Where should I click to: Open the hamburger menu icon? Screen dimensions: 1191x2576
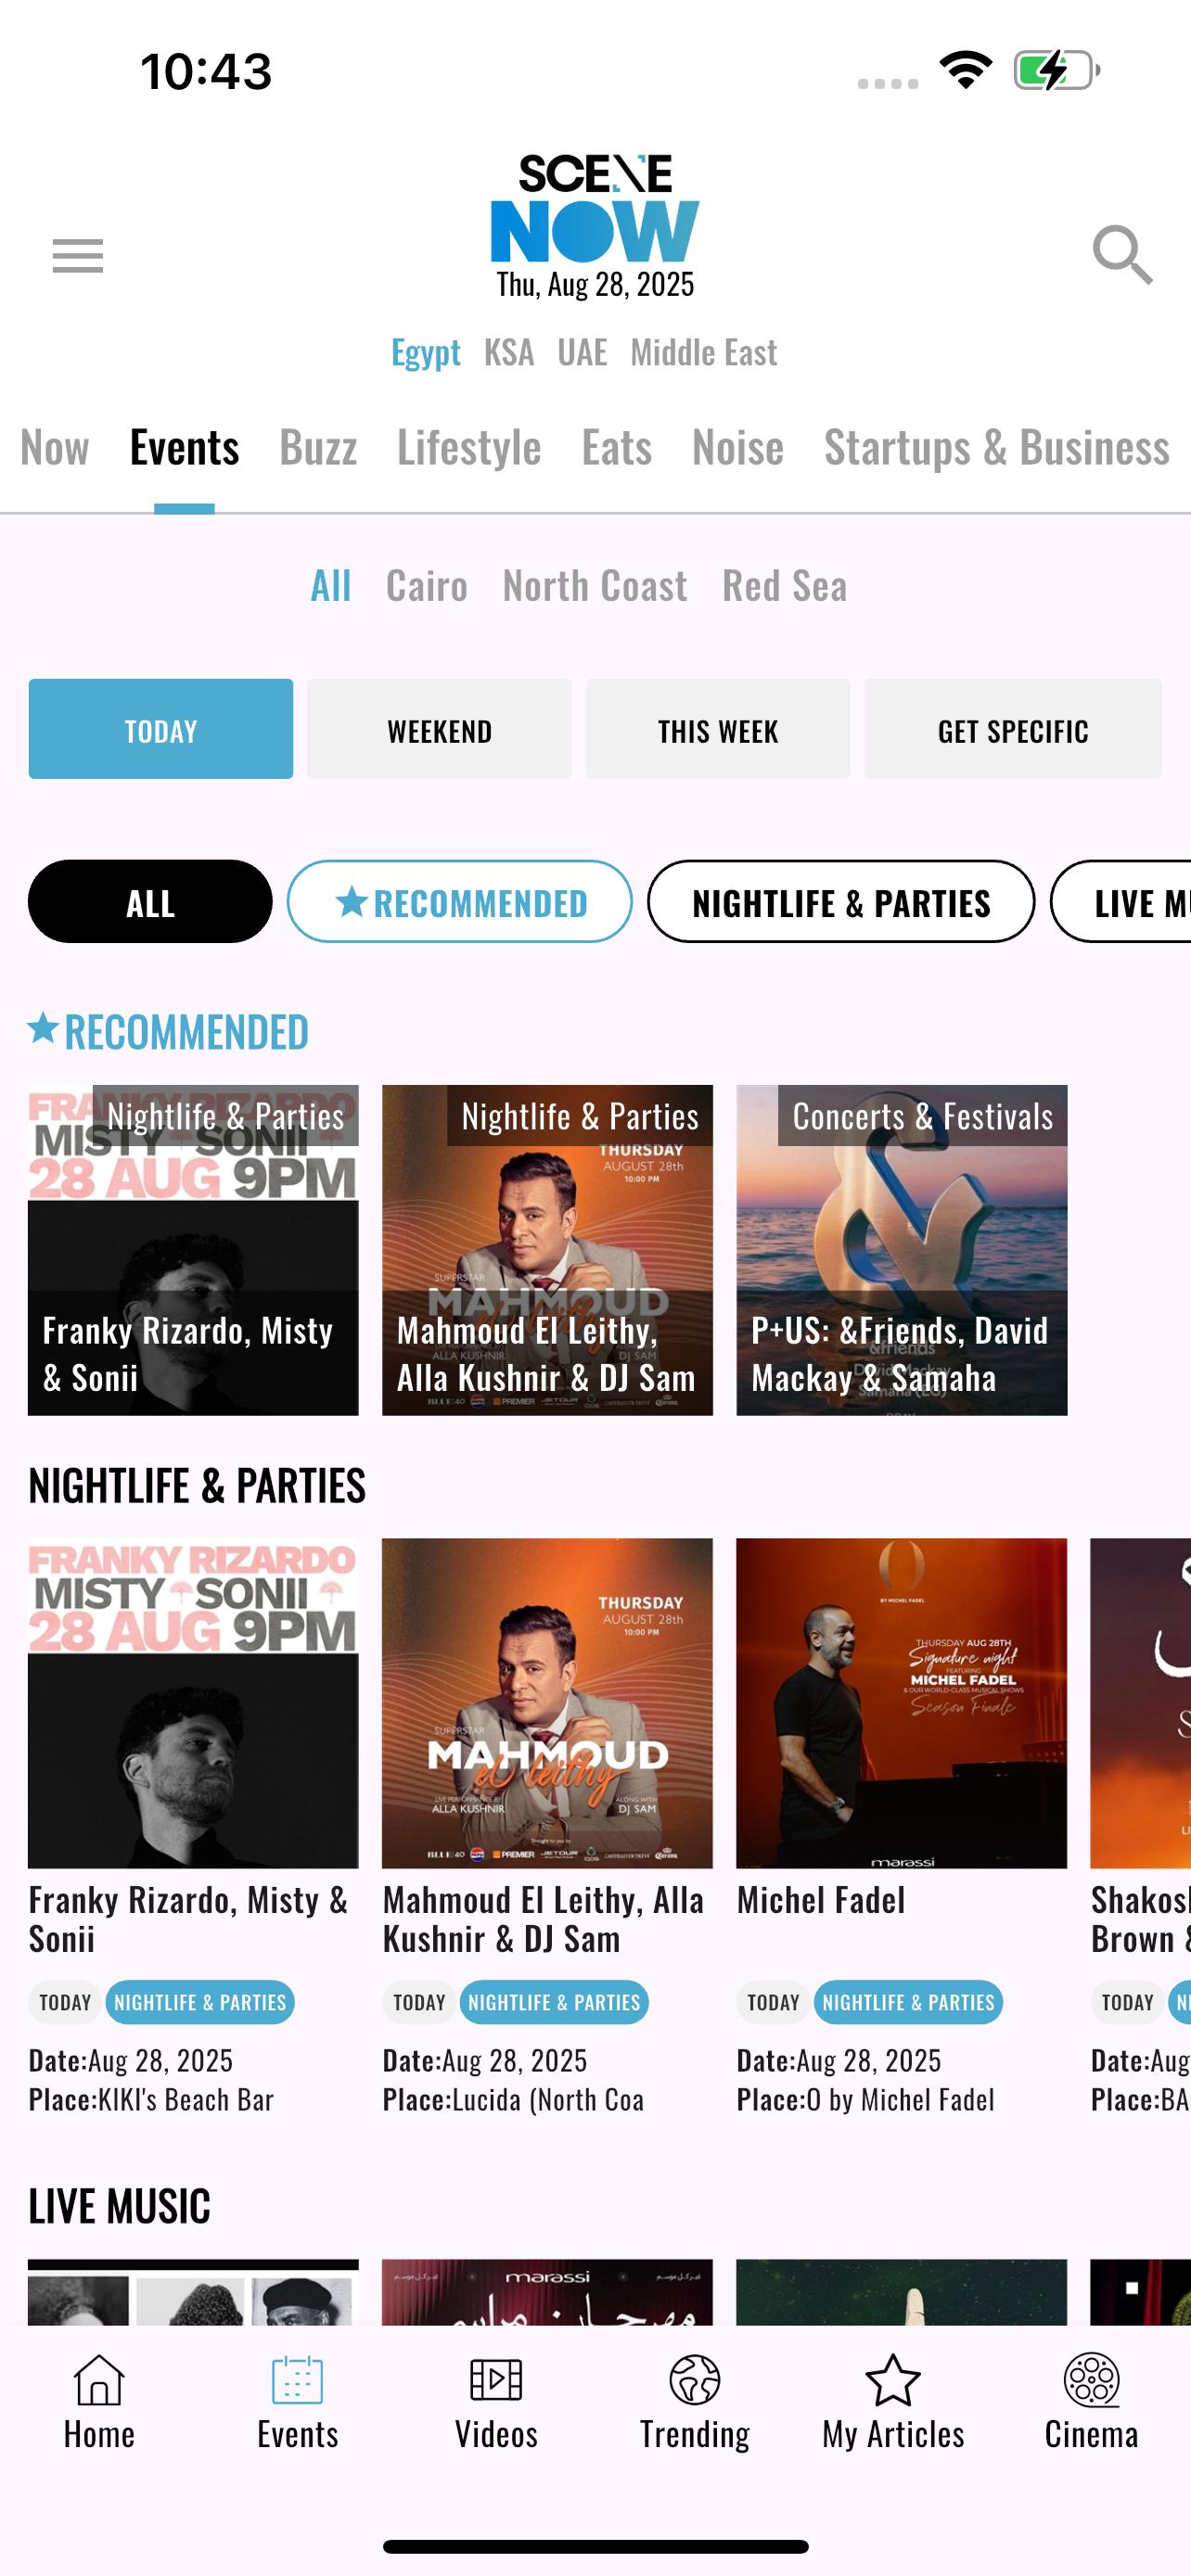[78, 256]
